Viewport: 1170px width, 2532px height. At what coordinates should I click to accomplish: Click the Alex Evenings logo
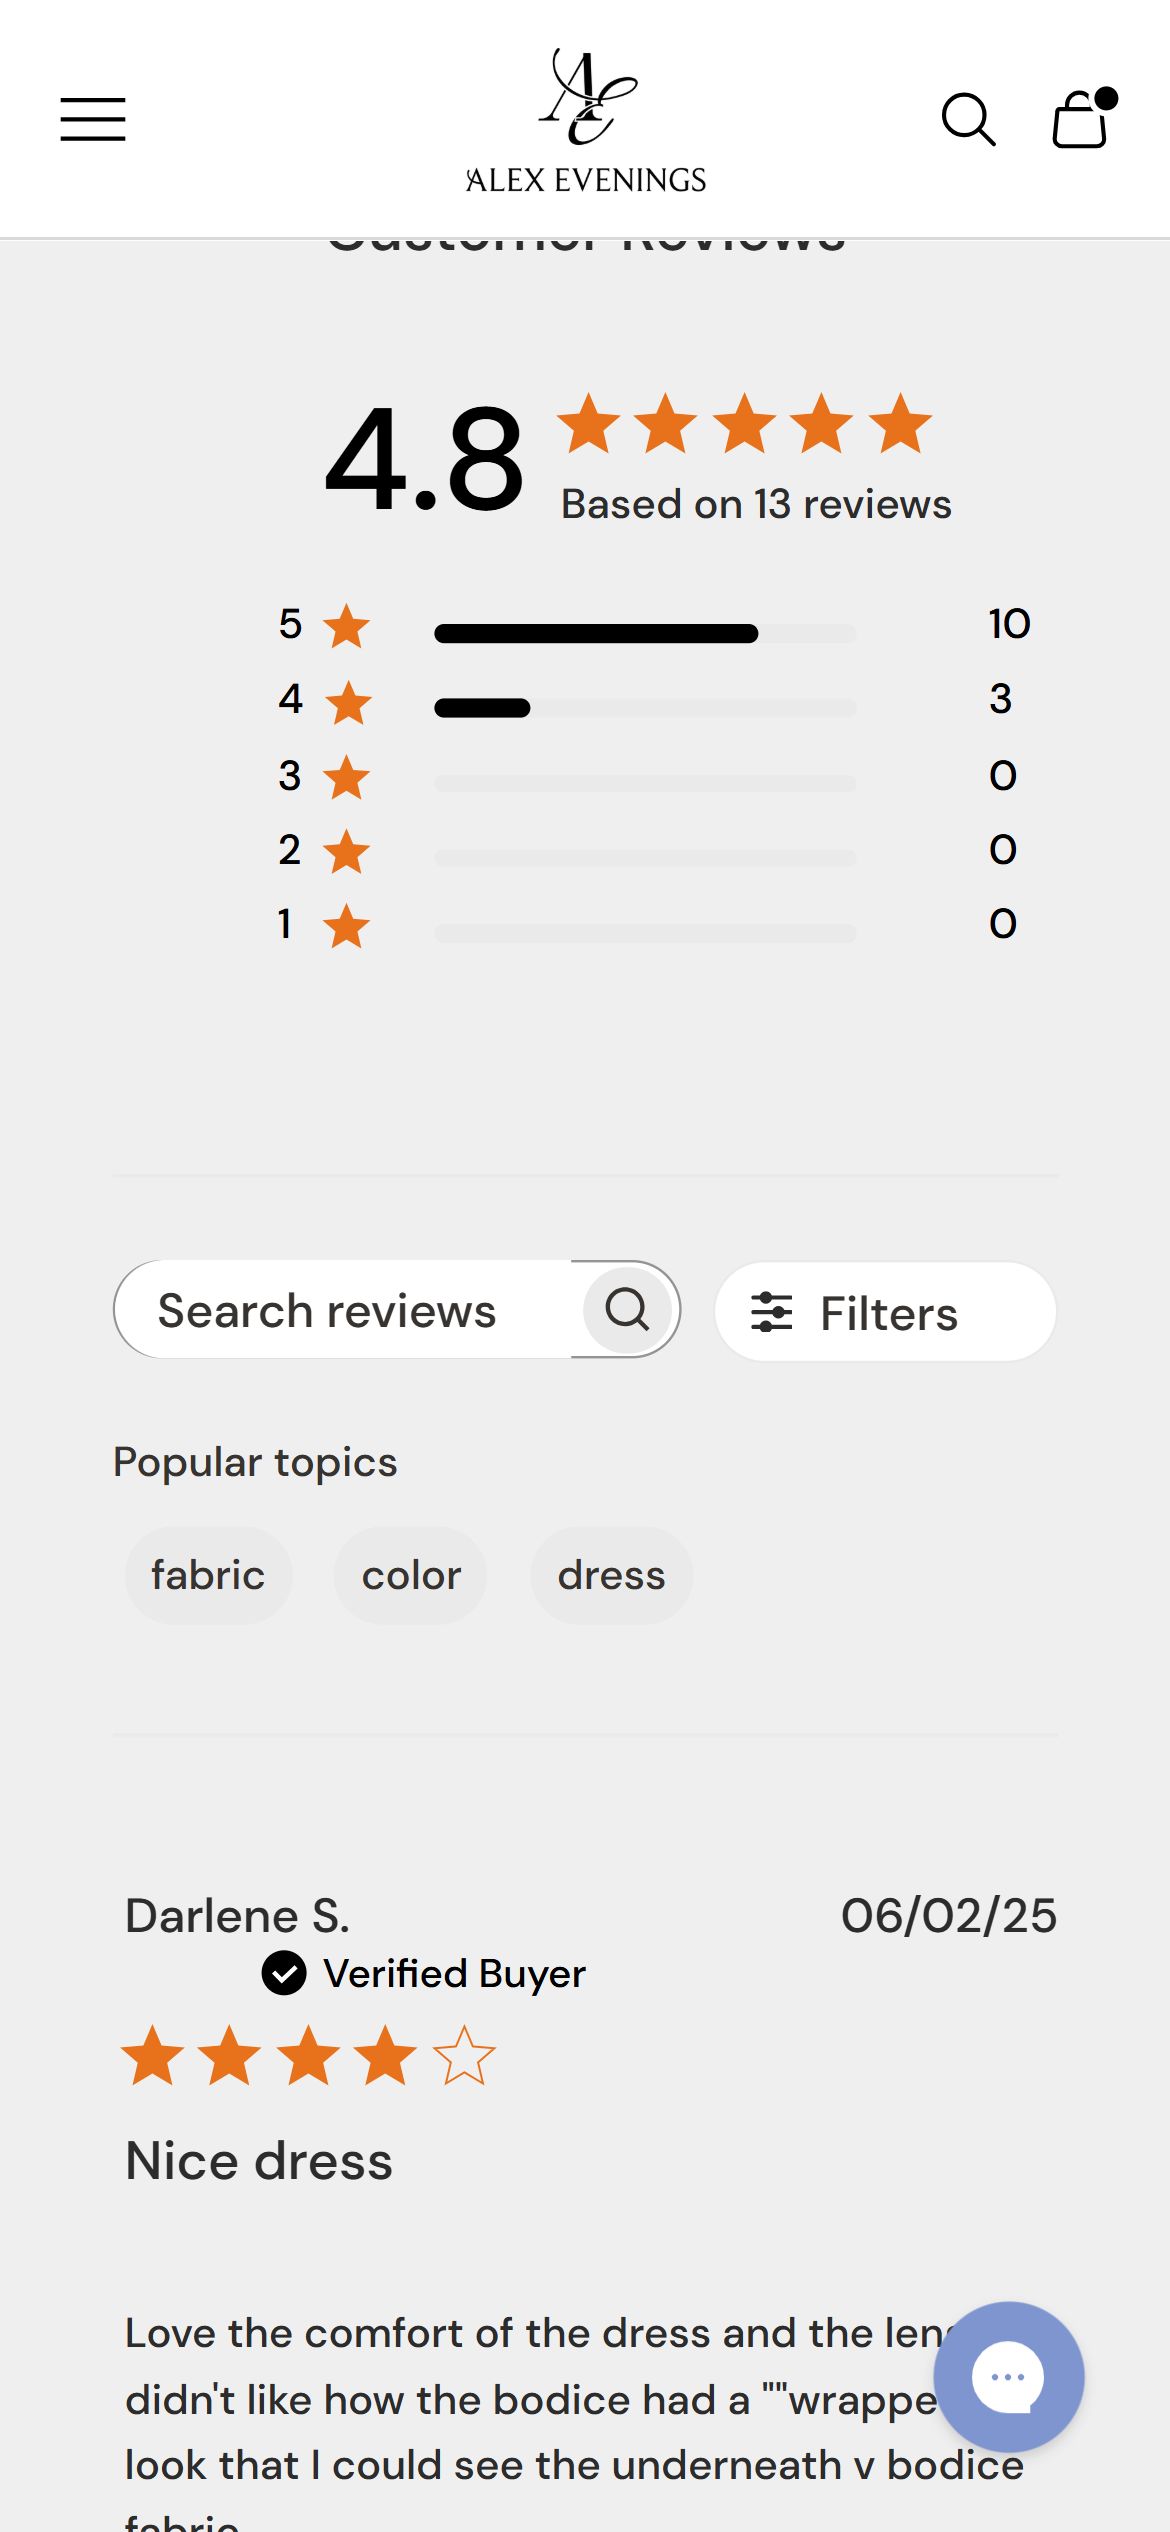point(586,120)
